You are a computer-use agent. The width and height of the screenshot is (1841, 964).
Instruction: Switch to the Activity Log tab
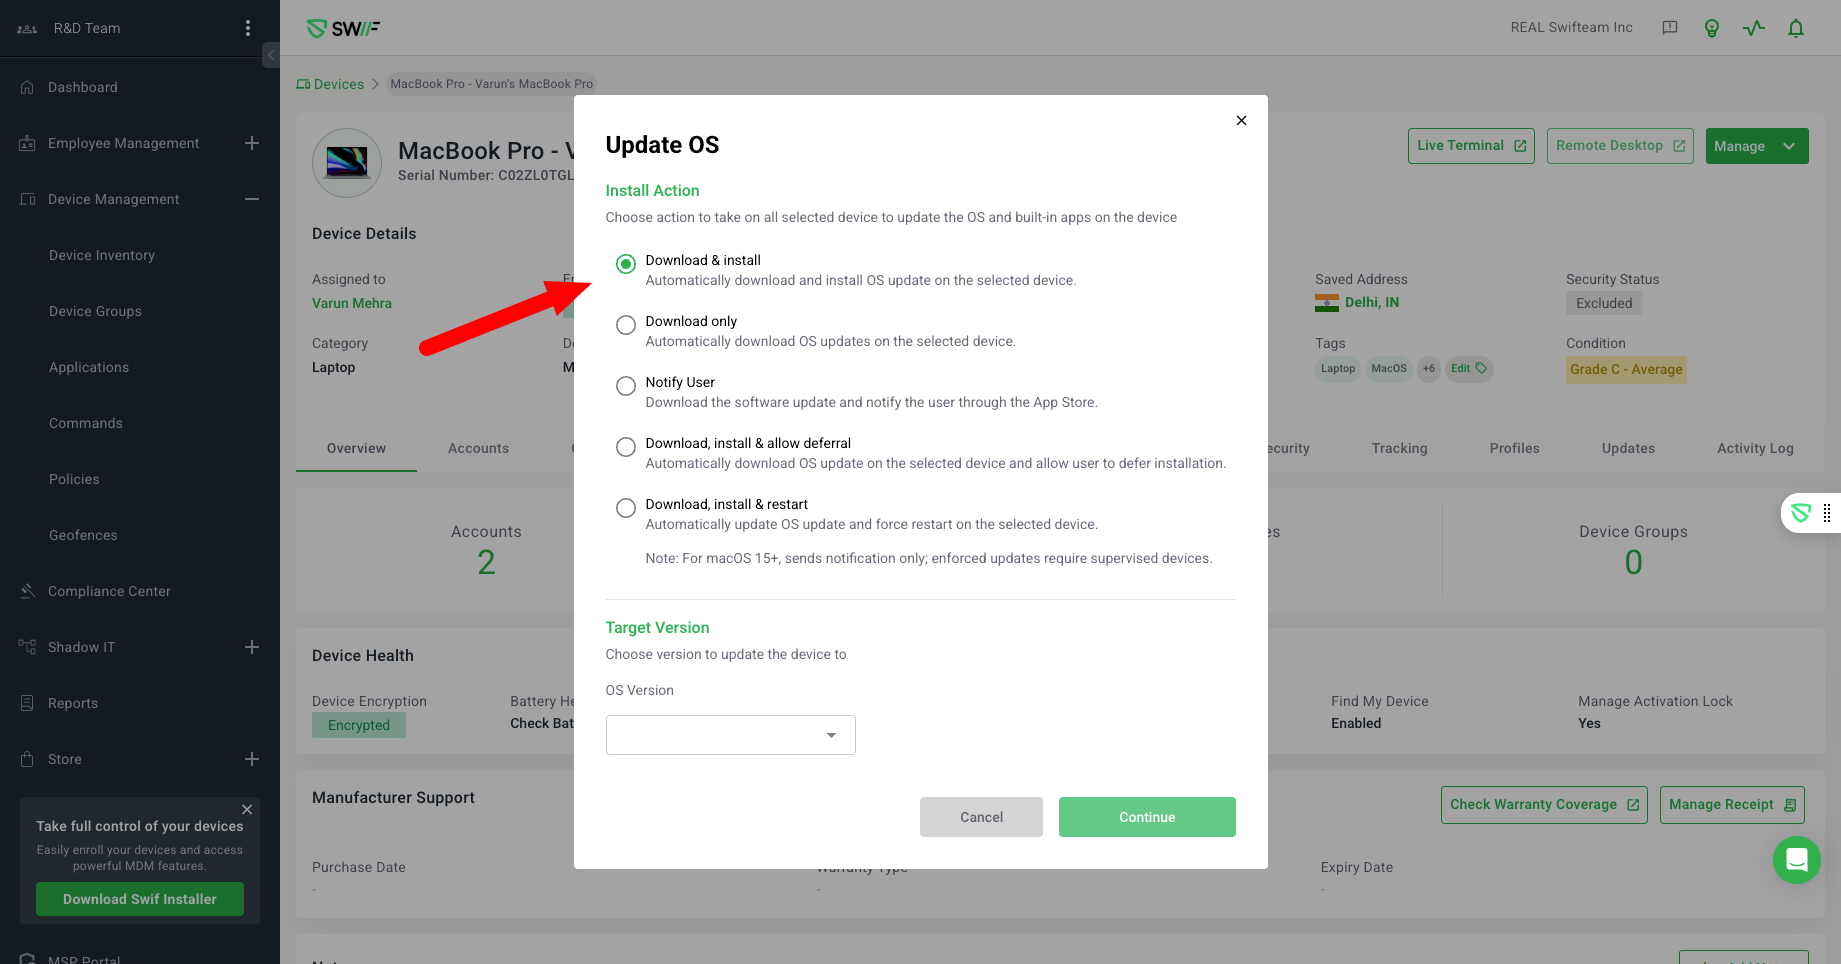(1755, 448)
